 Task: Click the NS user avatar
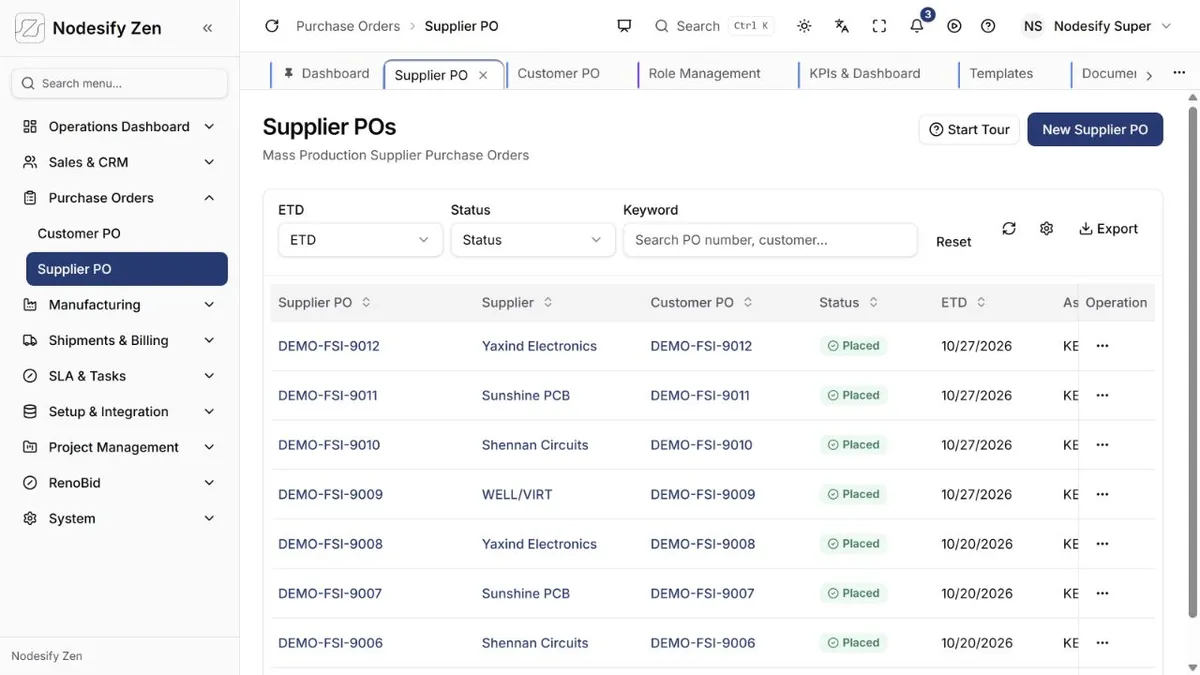(x=1032, y=26)
